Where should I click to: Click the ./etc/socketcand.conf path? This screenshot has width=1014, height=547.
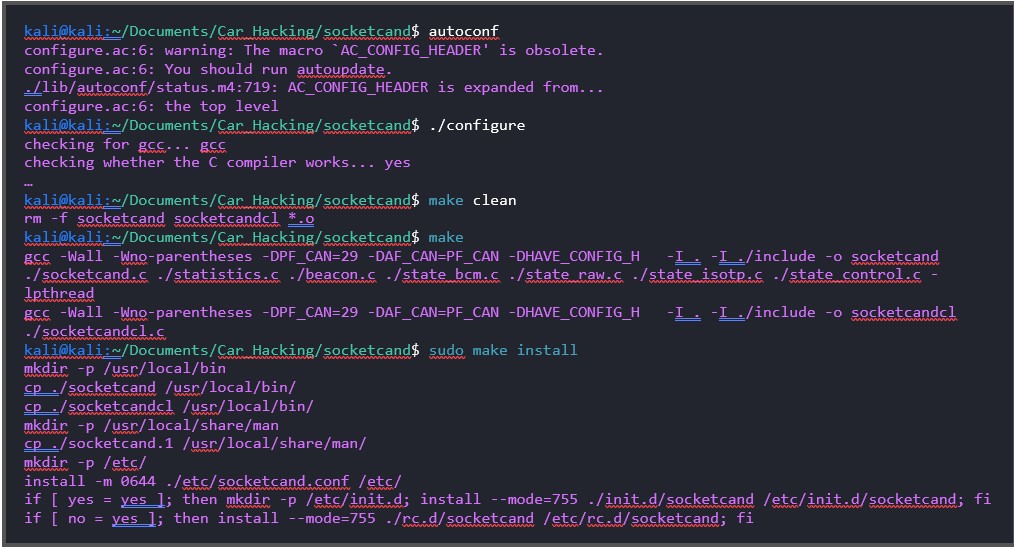pyautogui.click(x=262, y=481)
